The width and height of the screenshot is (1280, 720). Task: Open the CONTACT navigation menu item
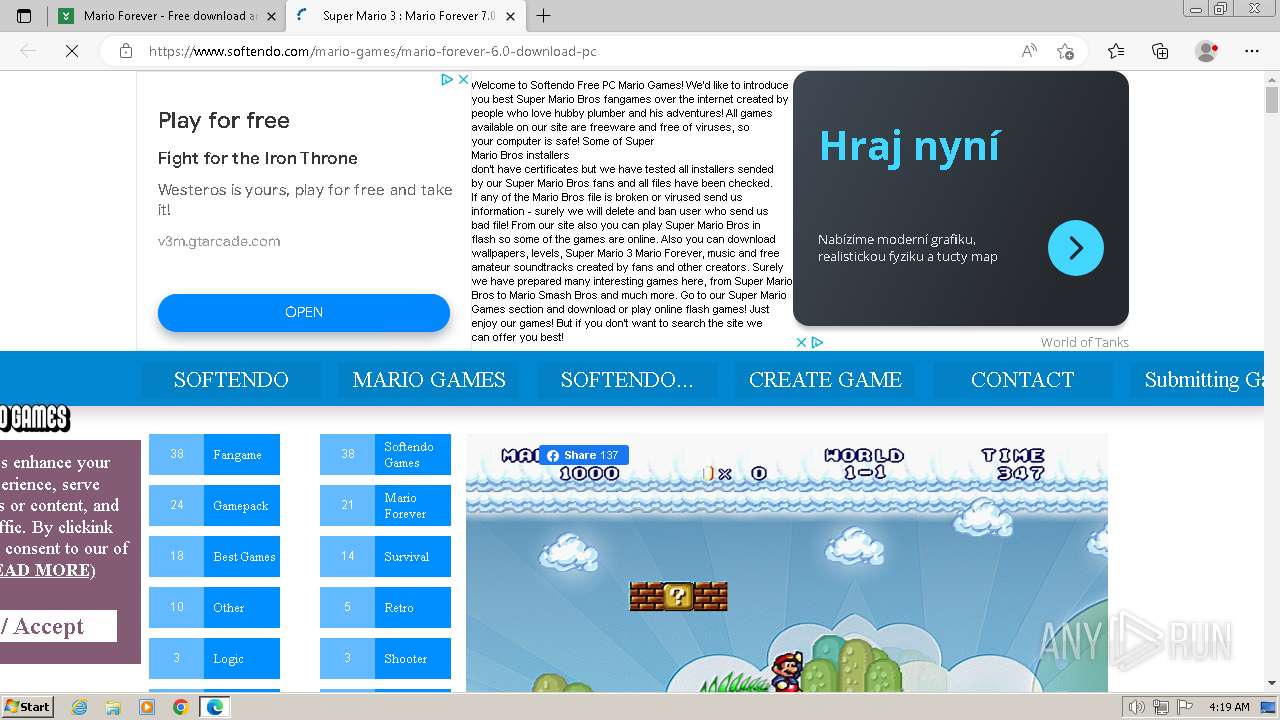1022,380
